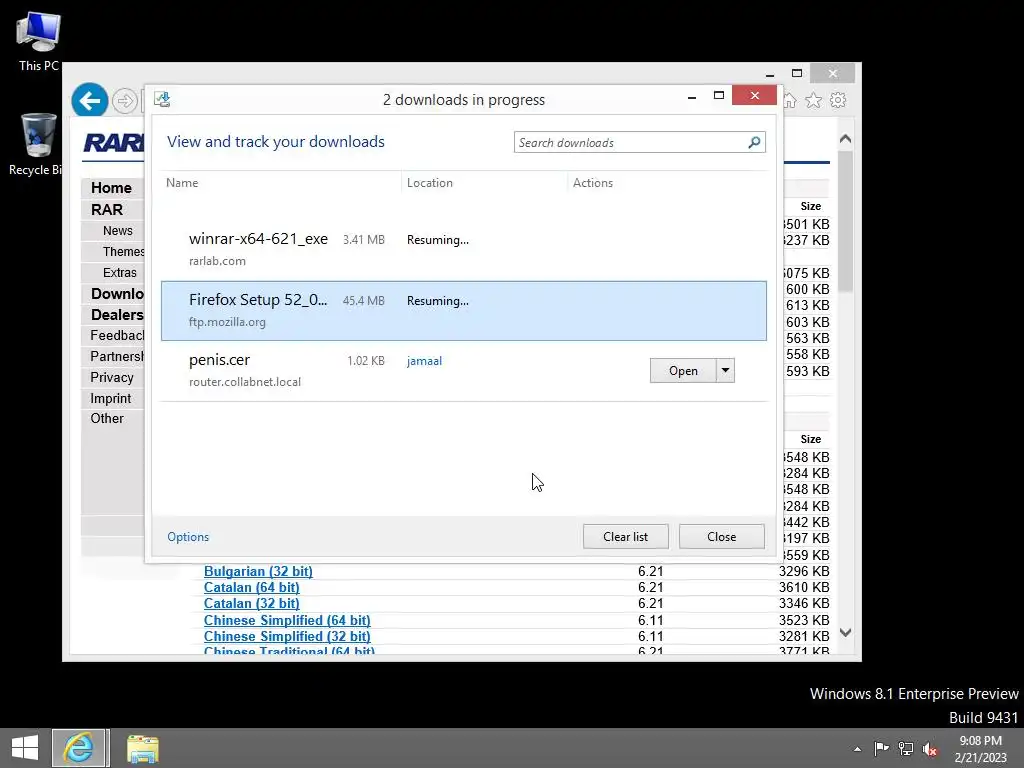Image resolution: width=1024 pixels, height=768 pixels.
Task: Open the Other sidebar item
Action: [107, 419]
